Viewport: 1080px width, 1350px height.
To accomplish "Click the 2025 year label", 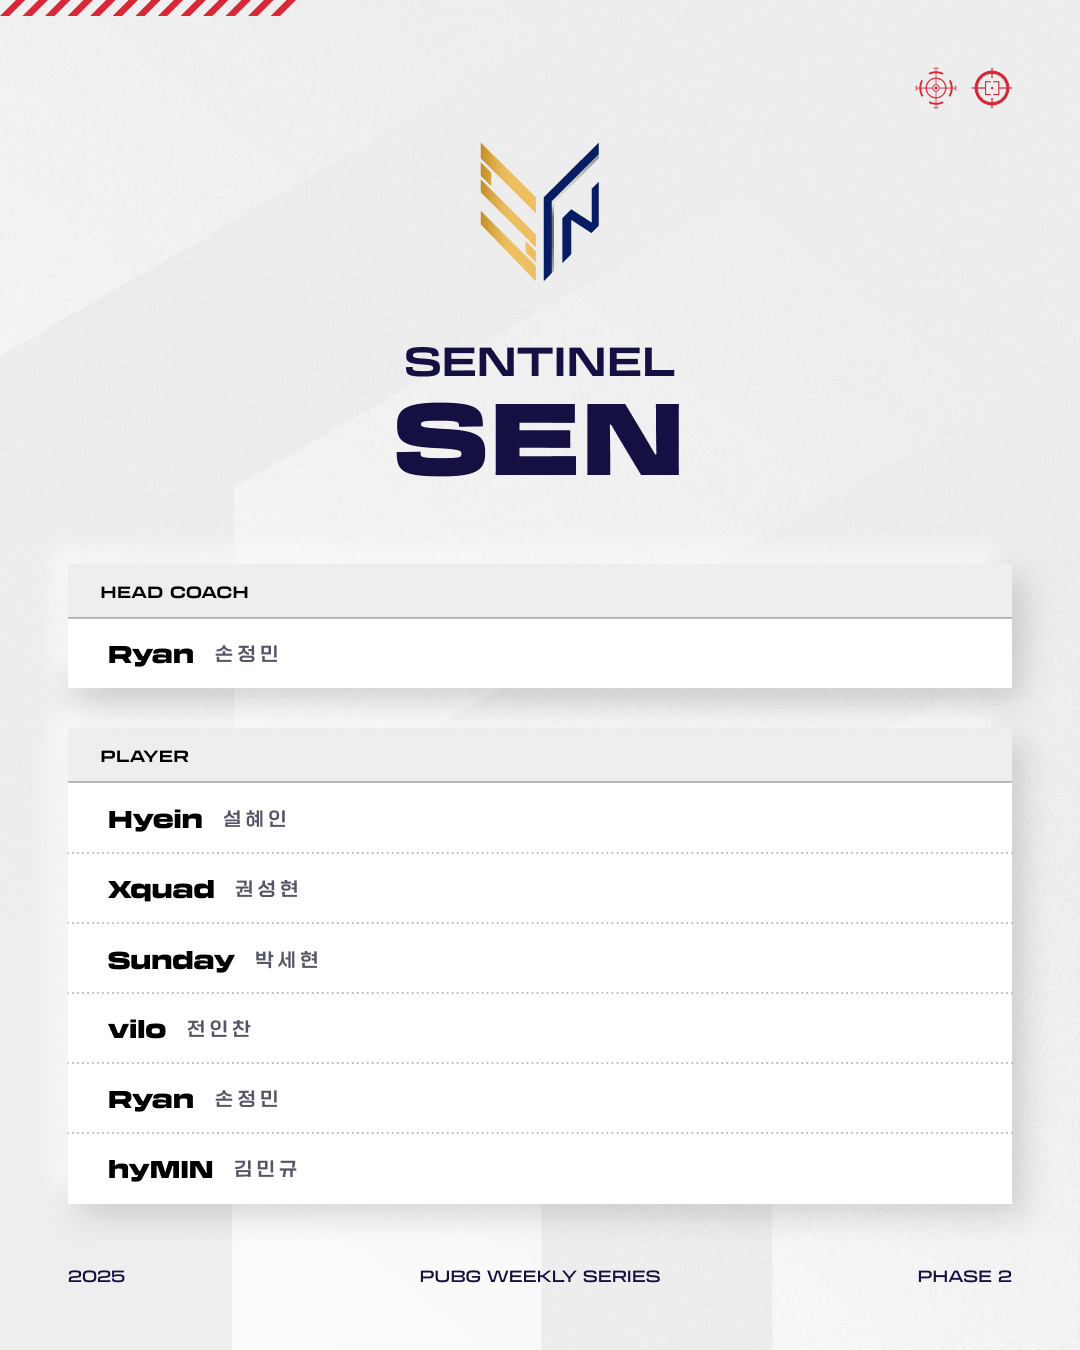I will point(96,1276).
